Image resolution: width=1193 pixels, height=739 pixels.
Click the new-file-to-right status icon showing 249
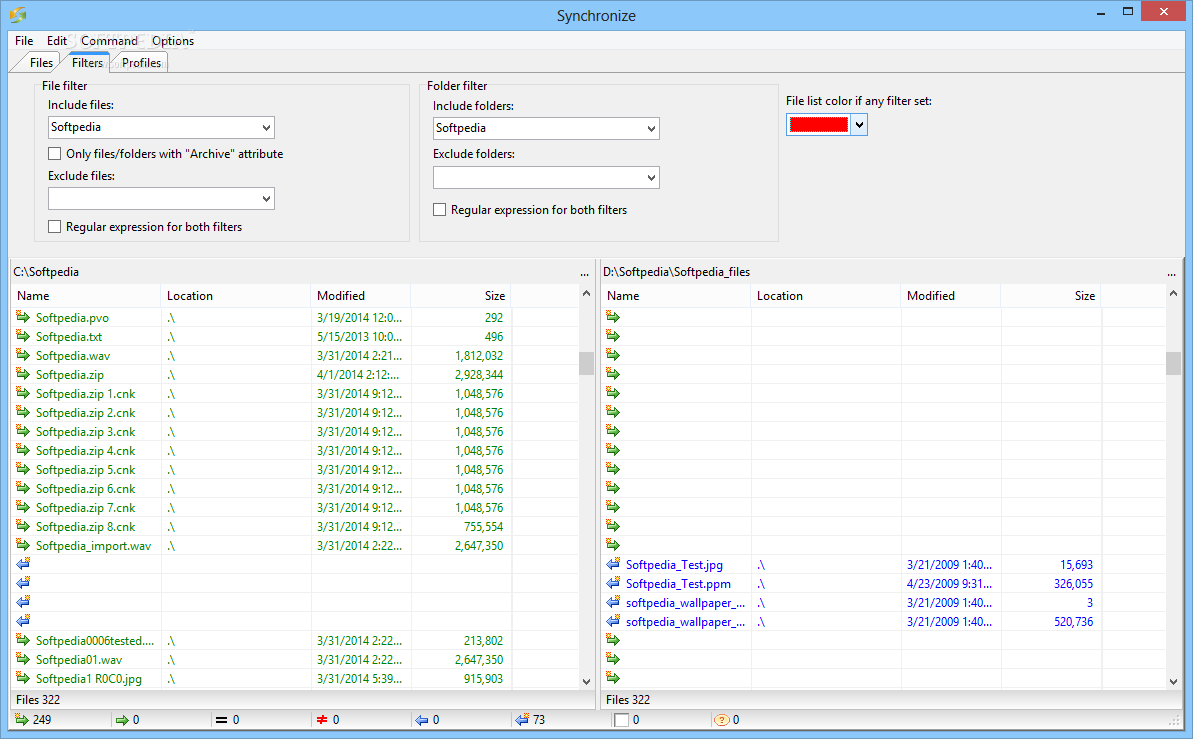click(22, 719)
